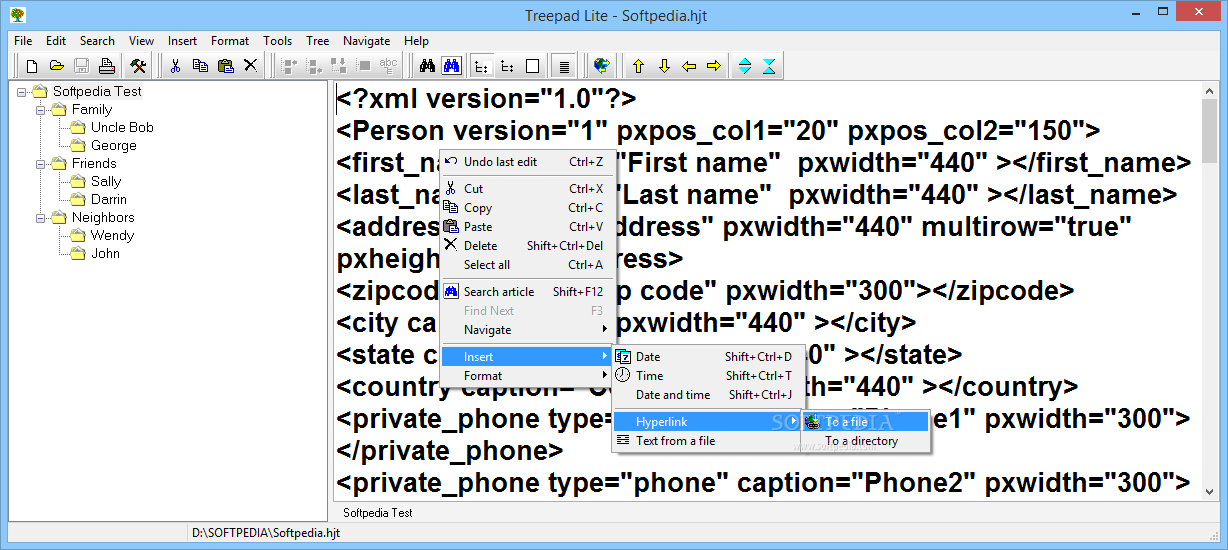Click the blue binoculars search article icon

coord(451,66)
